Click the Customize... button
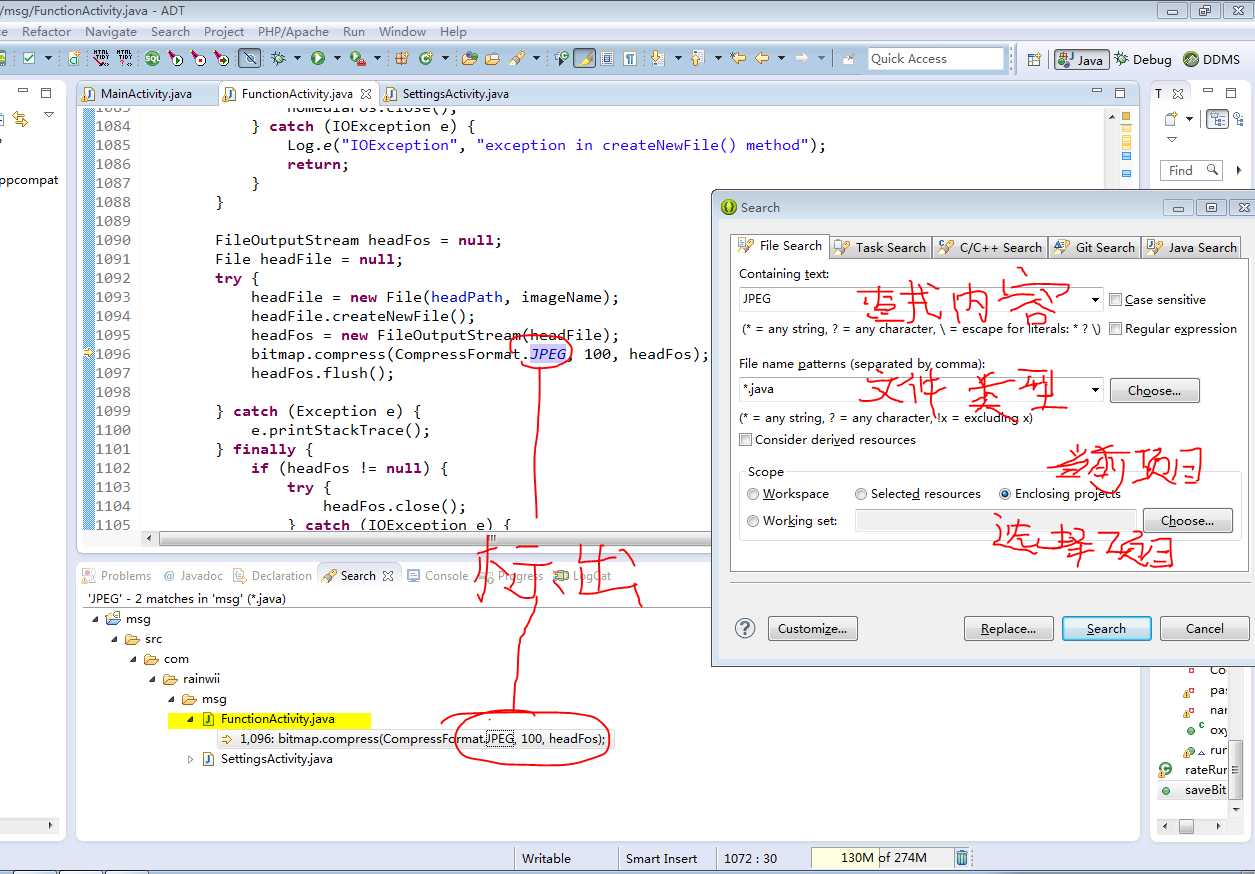This screenshot has width=1255, height=874. coord(812,628)
